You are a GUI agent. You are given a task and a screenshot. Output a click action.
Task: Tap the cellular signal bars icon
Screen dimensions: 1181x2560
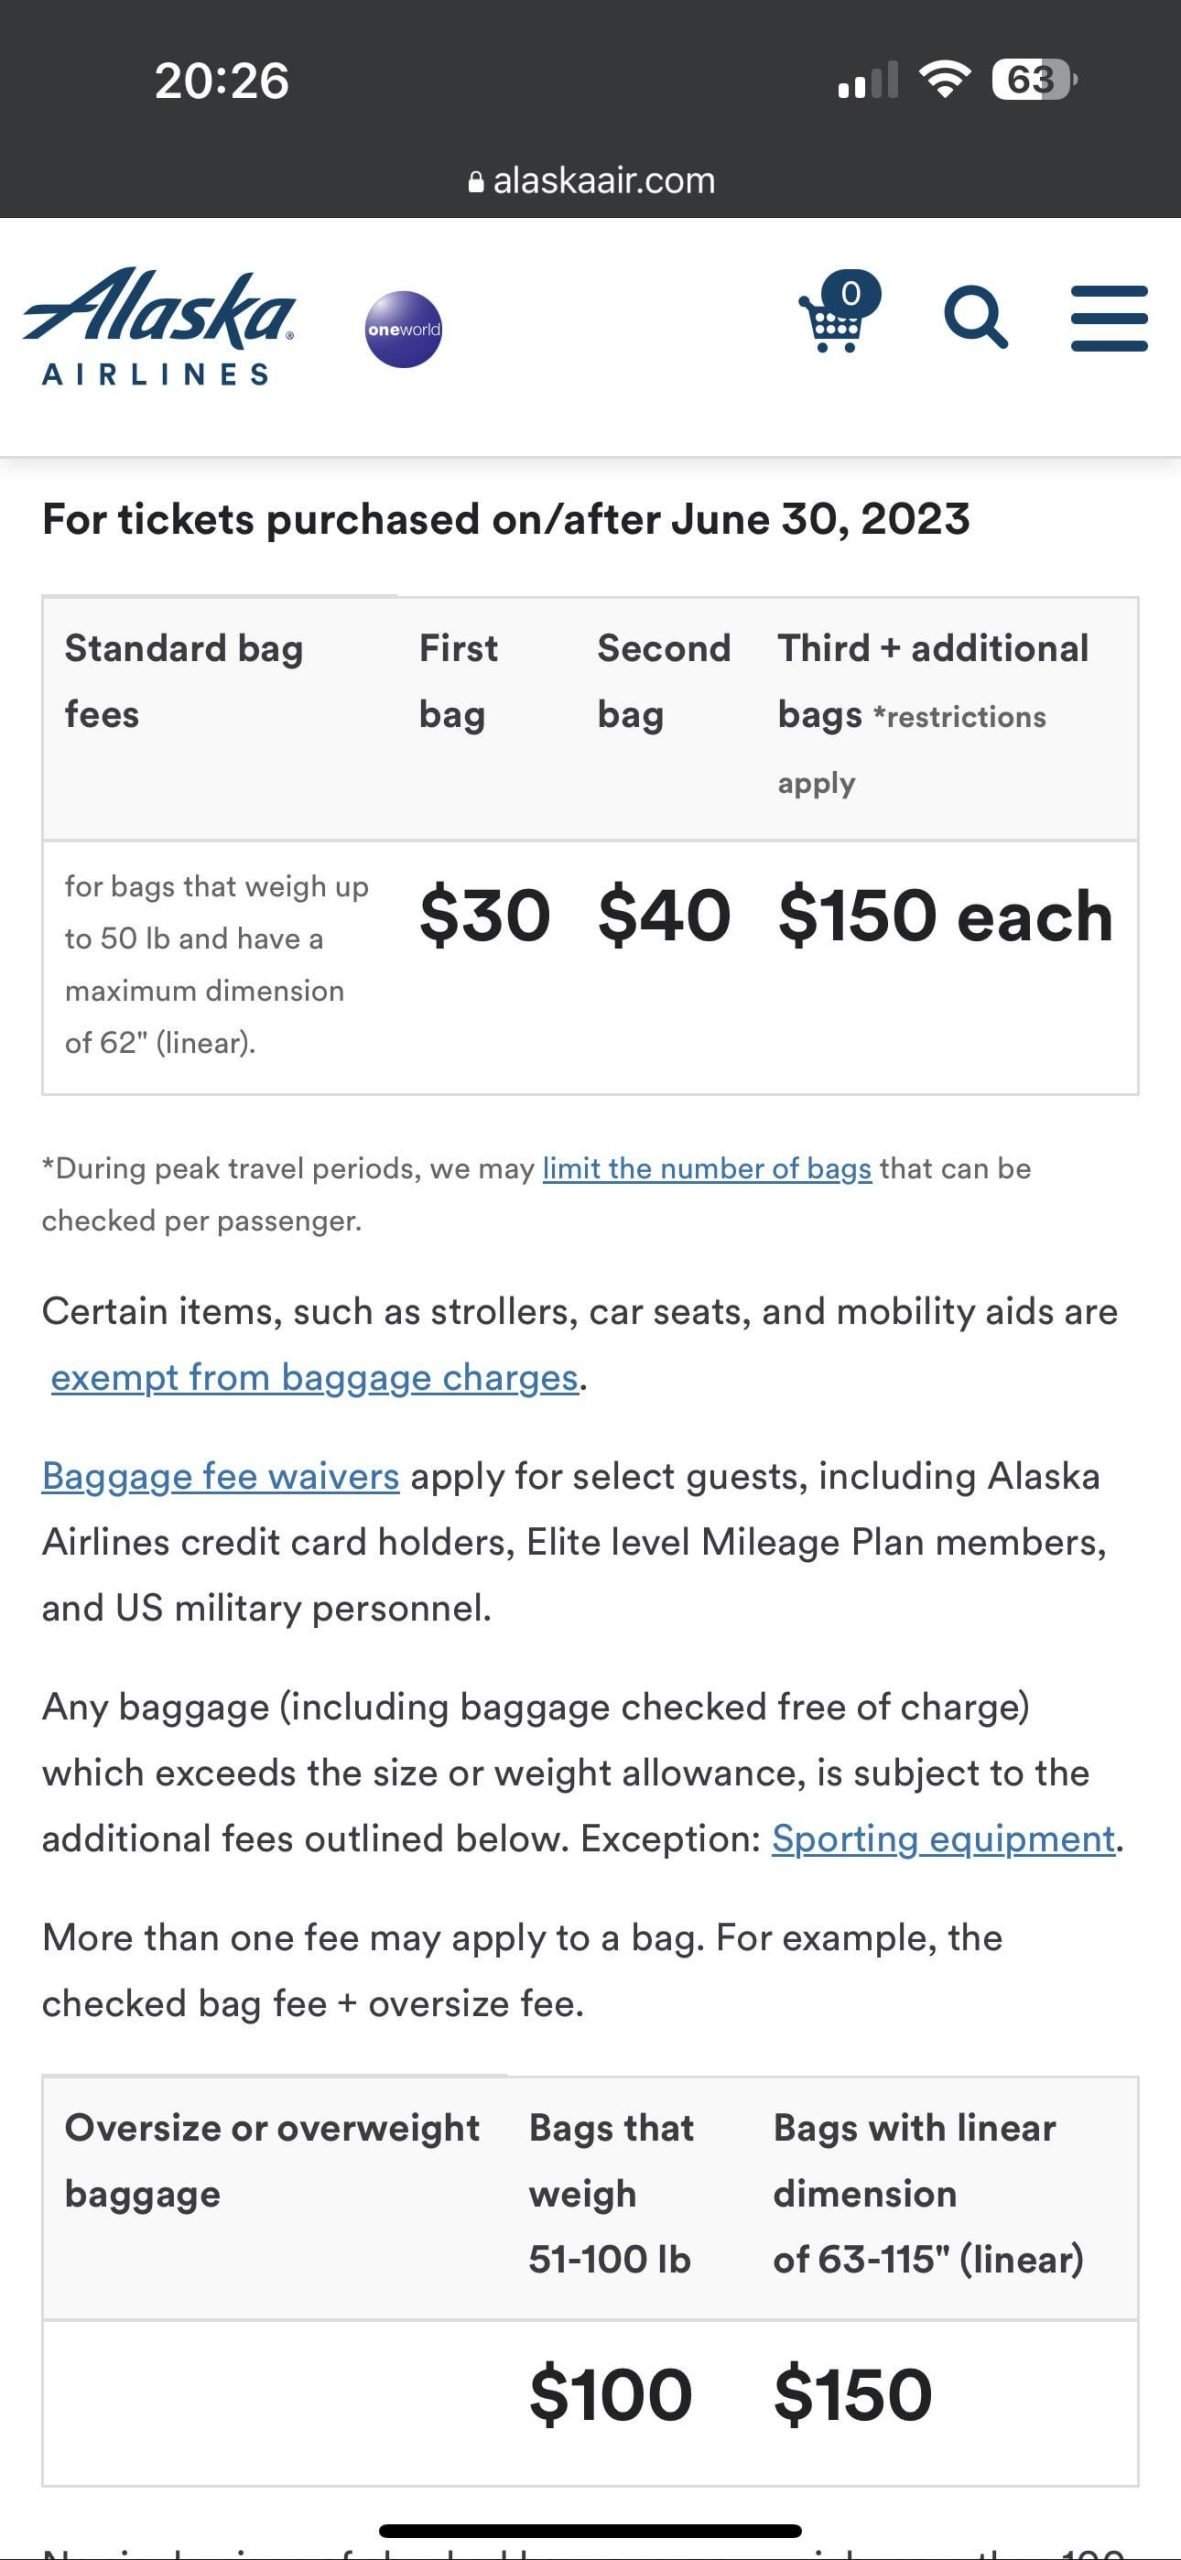coord(867,81)
